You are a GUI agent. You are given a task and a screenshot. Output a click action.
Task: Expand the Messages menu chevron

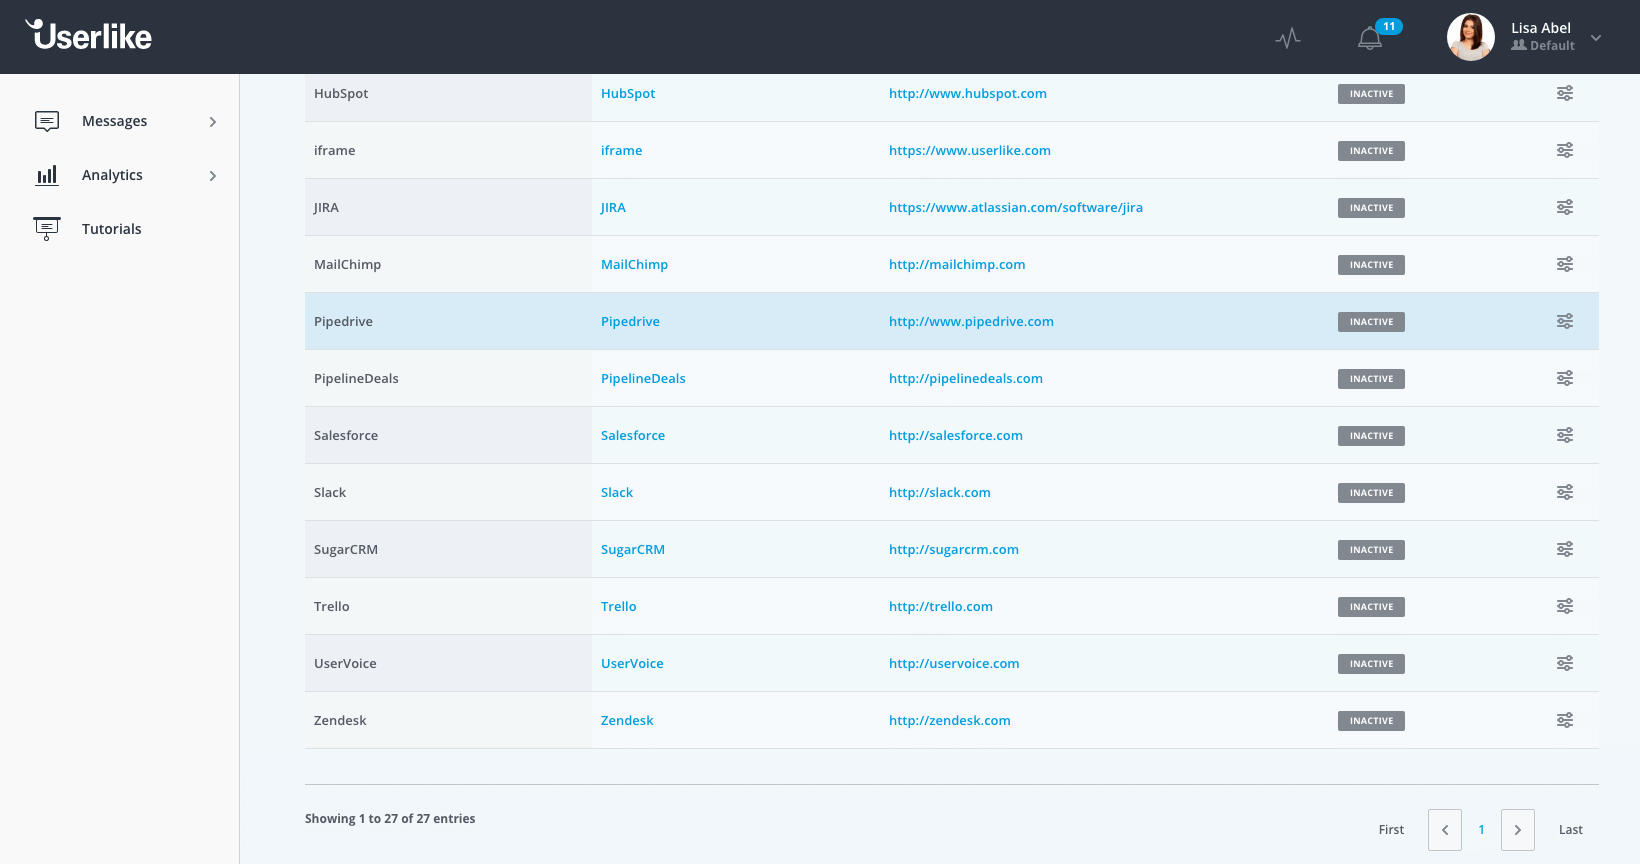212,122
